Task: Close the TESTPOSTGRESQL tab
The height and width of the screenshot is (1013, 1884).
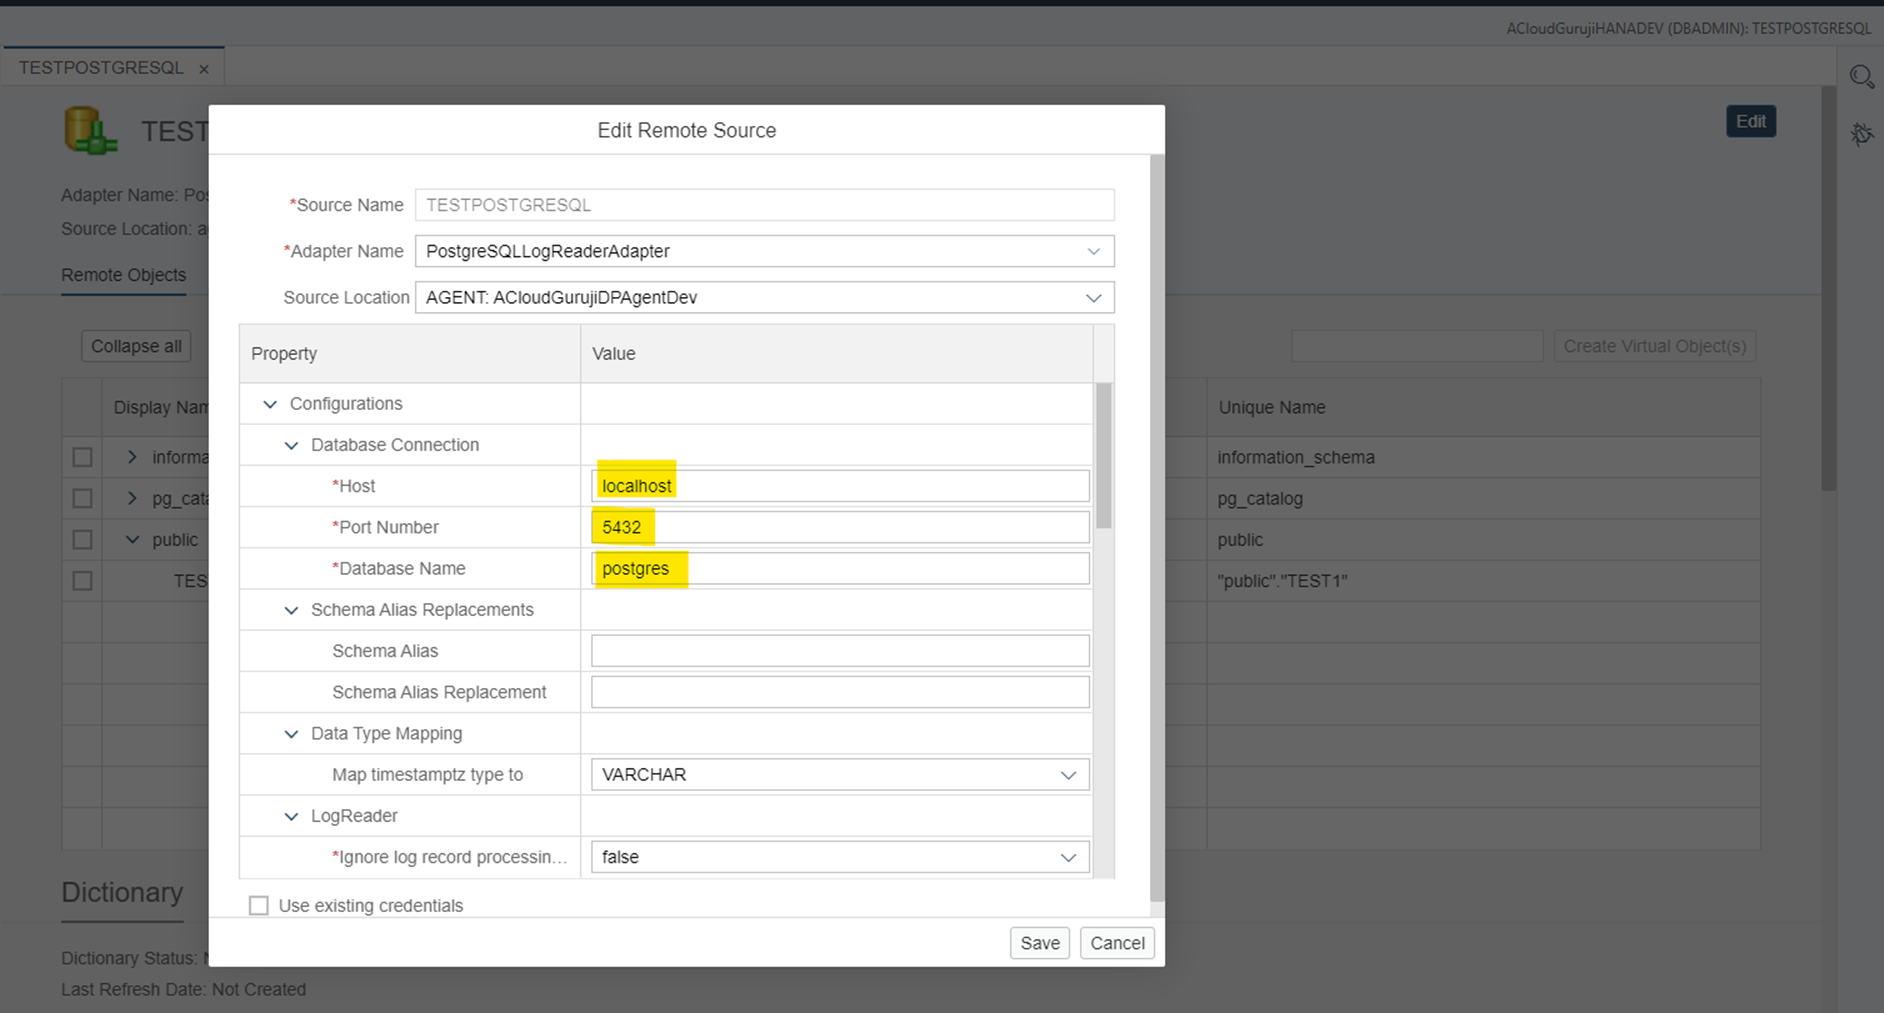Action: click(204, 69)
